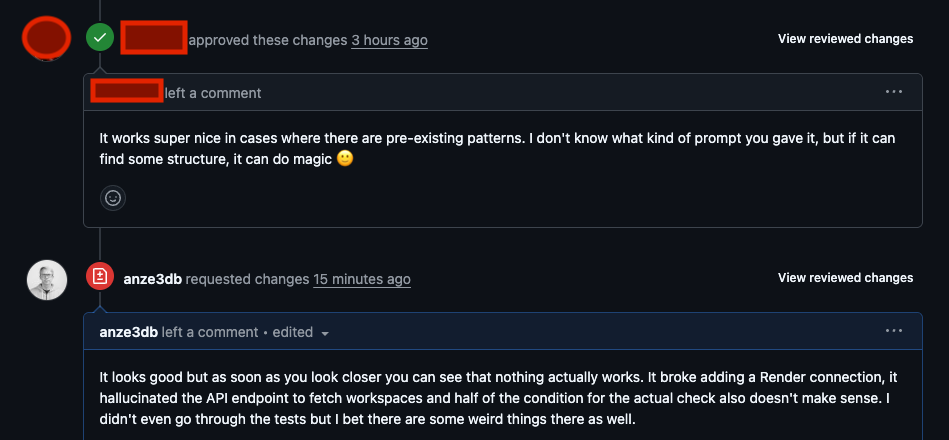The width and height of the screenshot is (949, 440).
Task: Click the "15 minutes ago" timestamp
Action: (x=362, y=279)
